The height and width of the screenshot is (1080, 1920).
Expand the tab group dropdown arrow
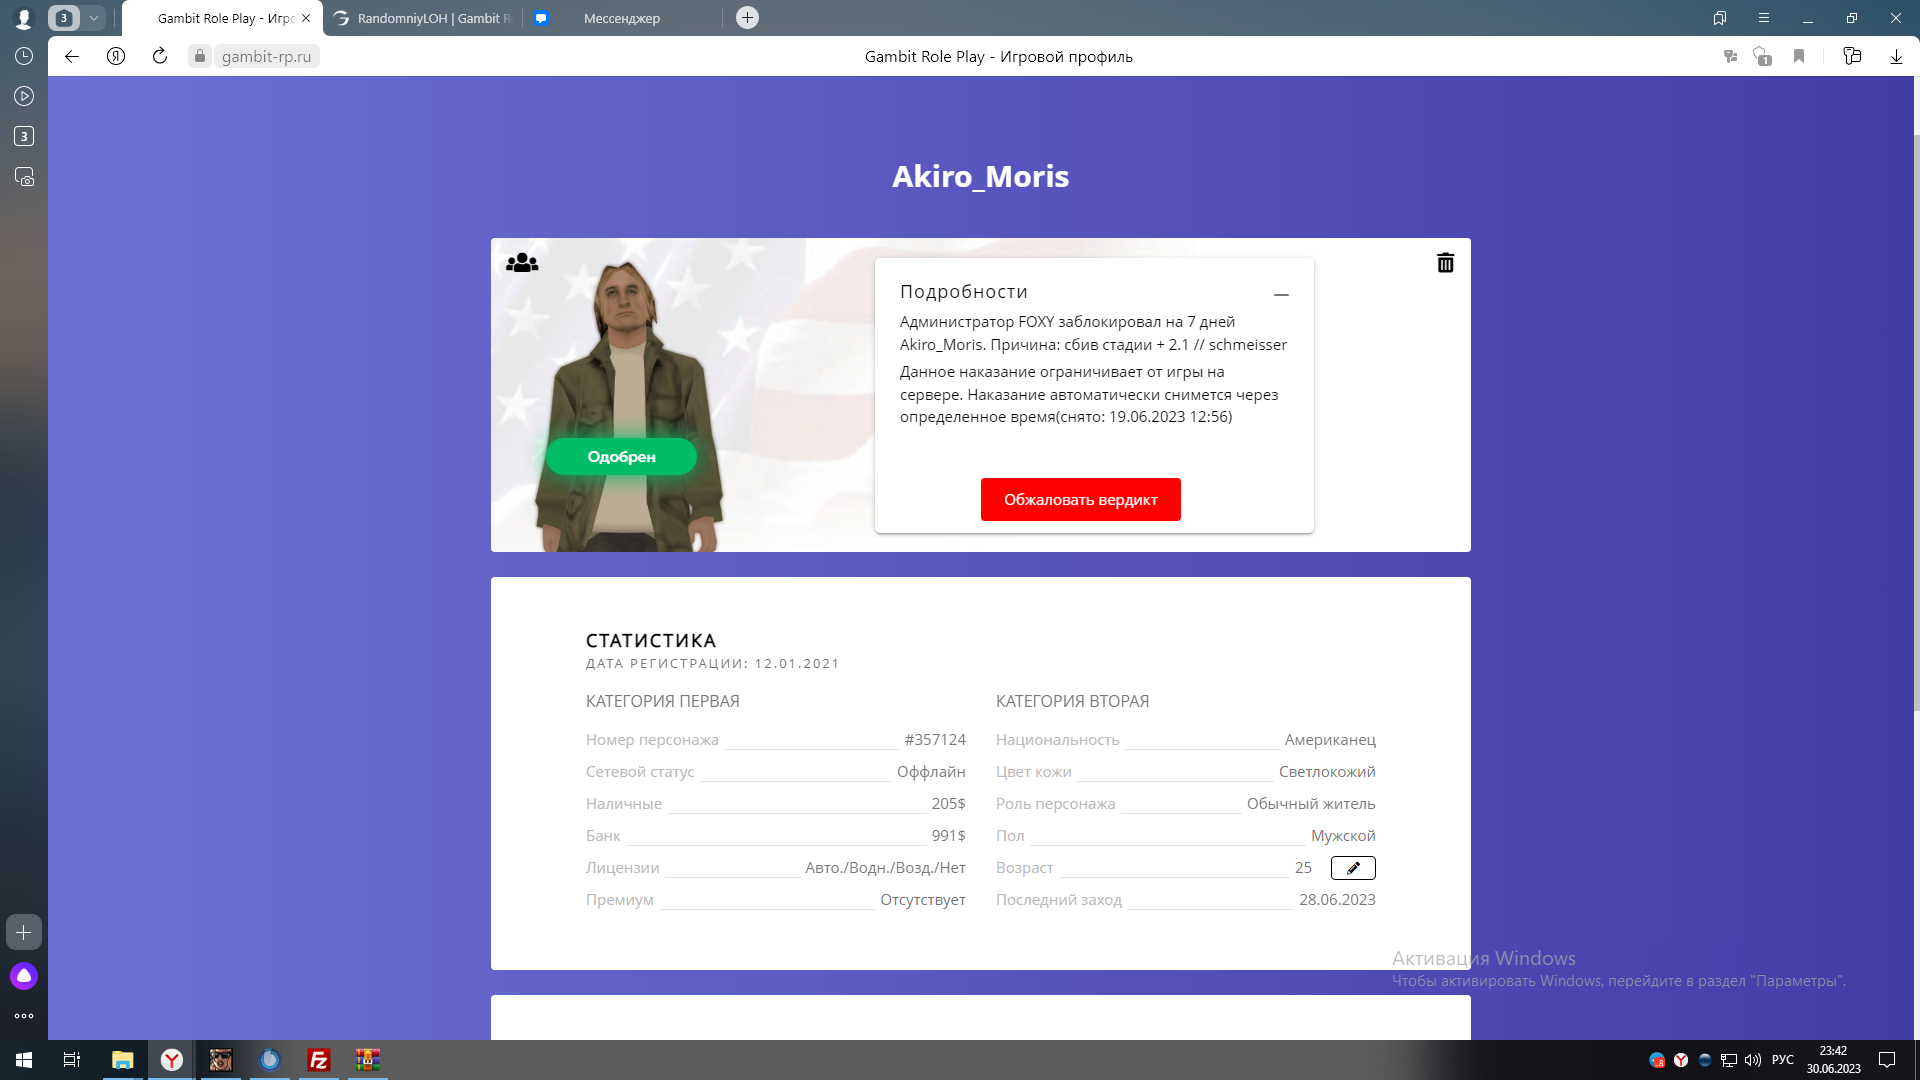(x=94, y=18)
